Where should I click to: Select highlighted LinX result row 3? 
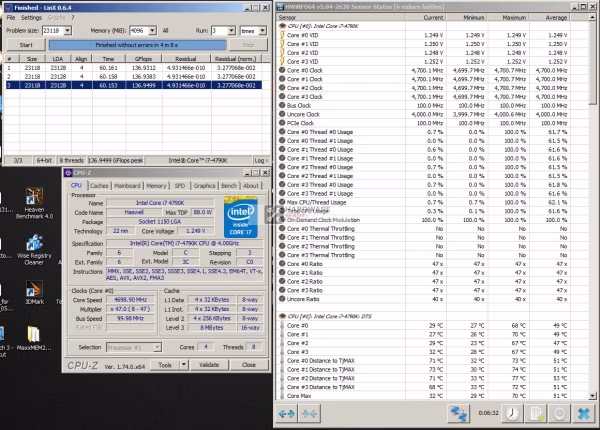(133, 85)
